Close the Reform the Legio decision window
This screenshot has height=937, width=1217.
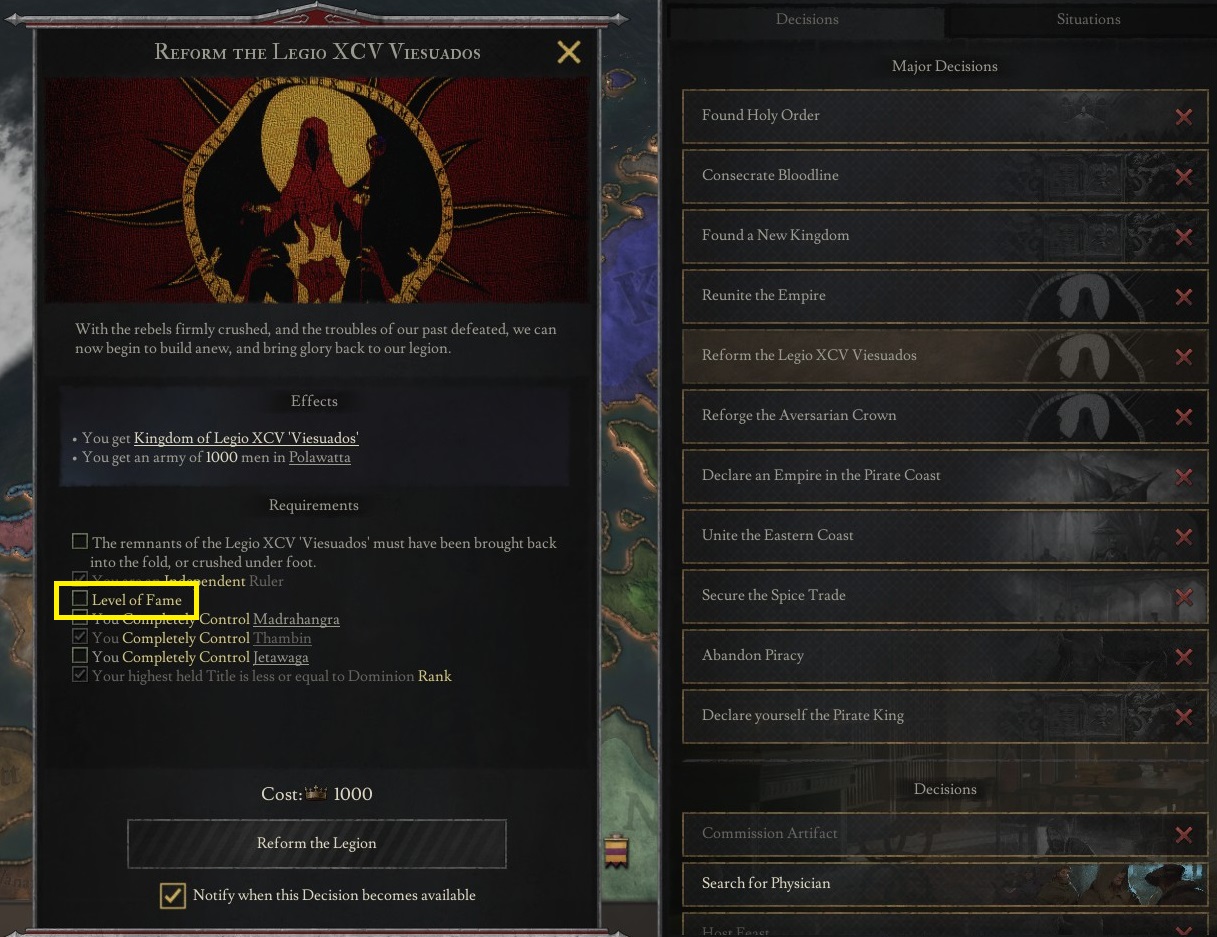(x=568, y=52)
